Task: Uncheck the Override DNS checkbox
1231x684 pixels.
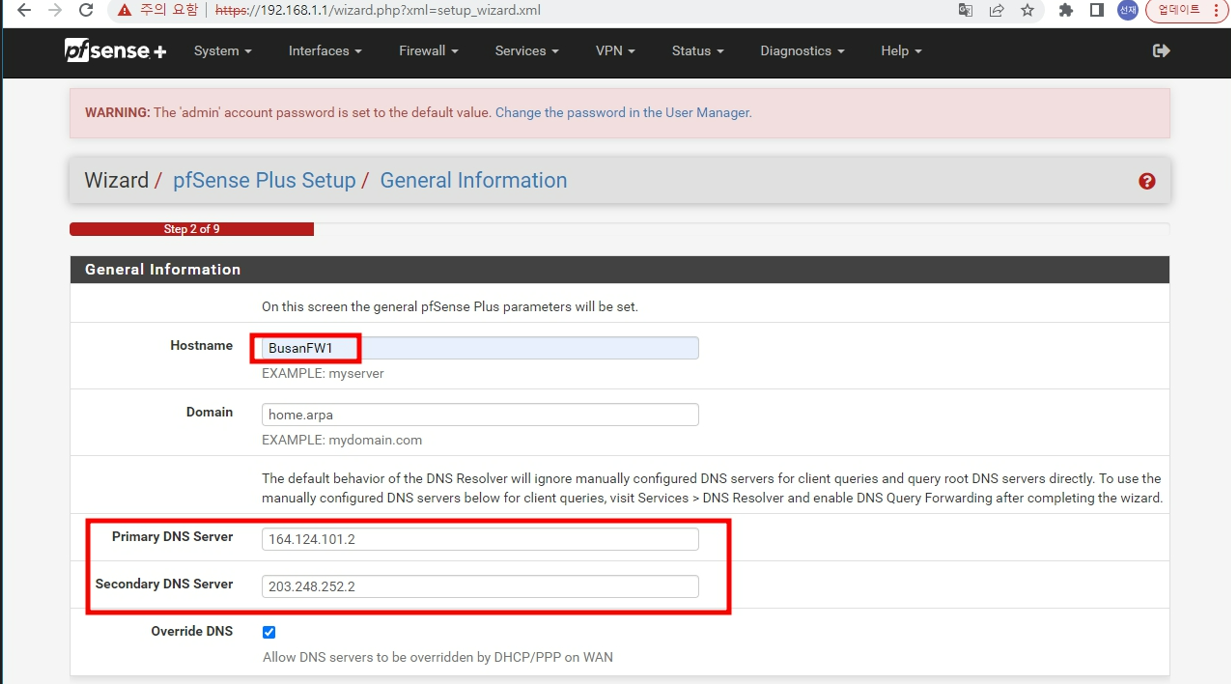Action: coord(269,632)
